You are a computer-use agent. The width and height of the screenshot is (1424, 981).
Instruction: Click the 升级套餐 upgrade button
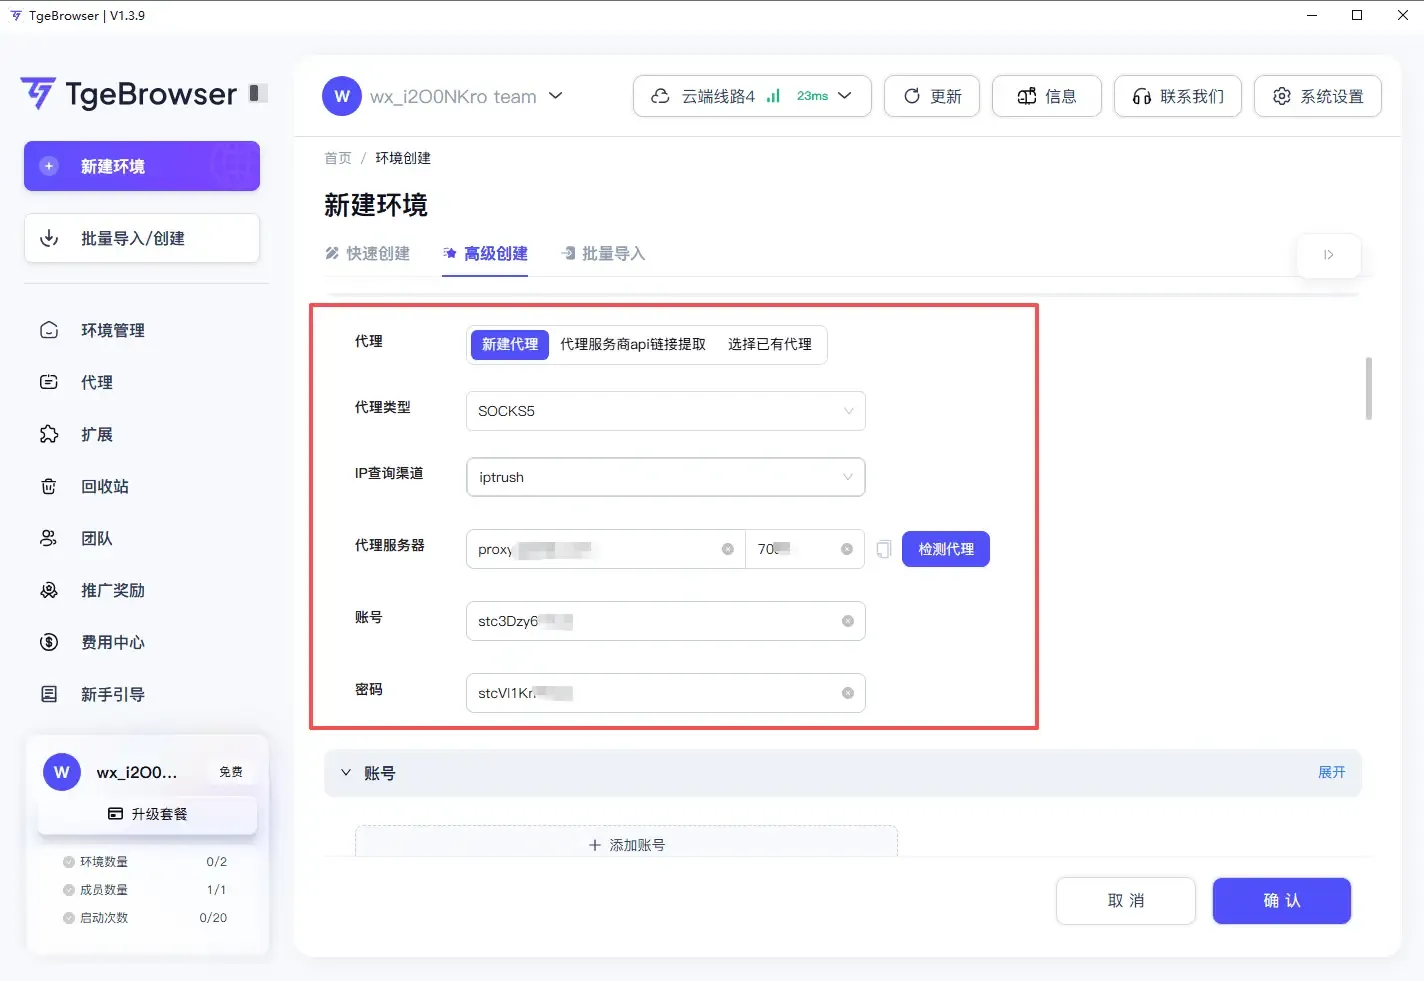coord(148,814)
